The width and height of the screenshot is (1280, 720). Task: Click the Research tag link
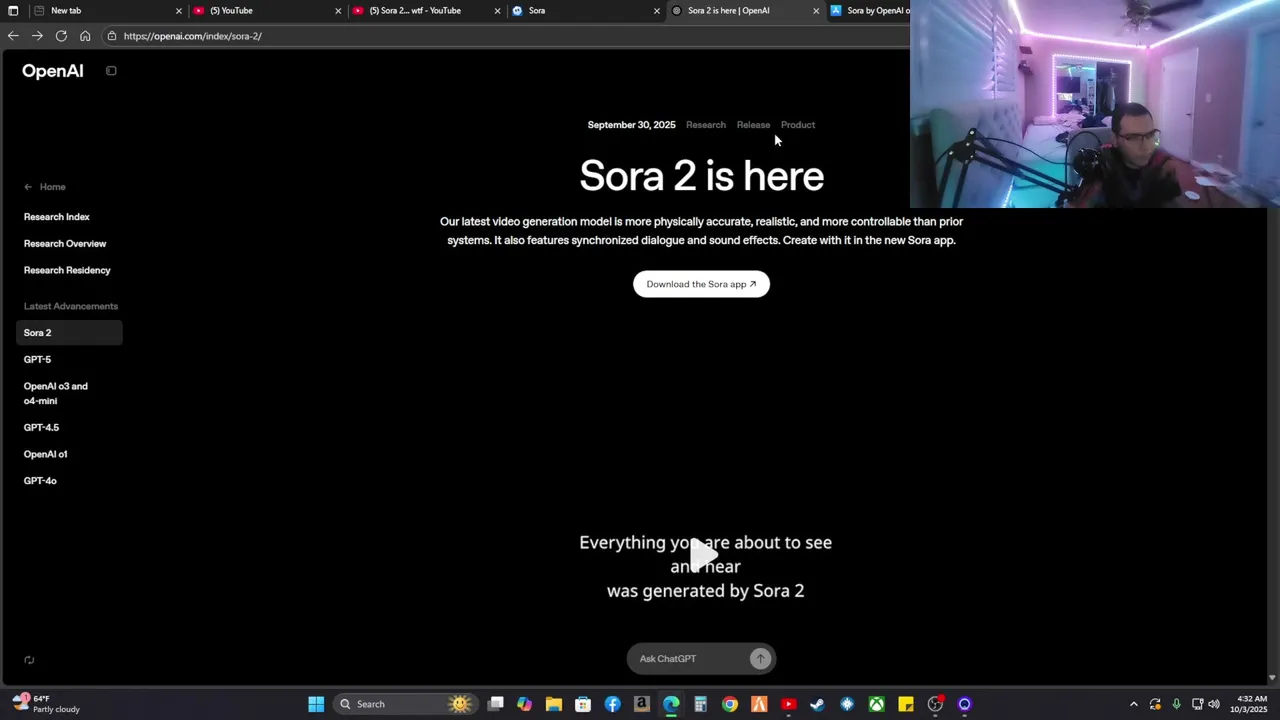coord(706,125)
